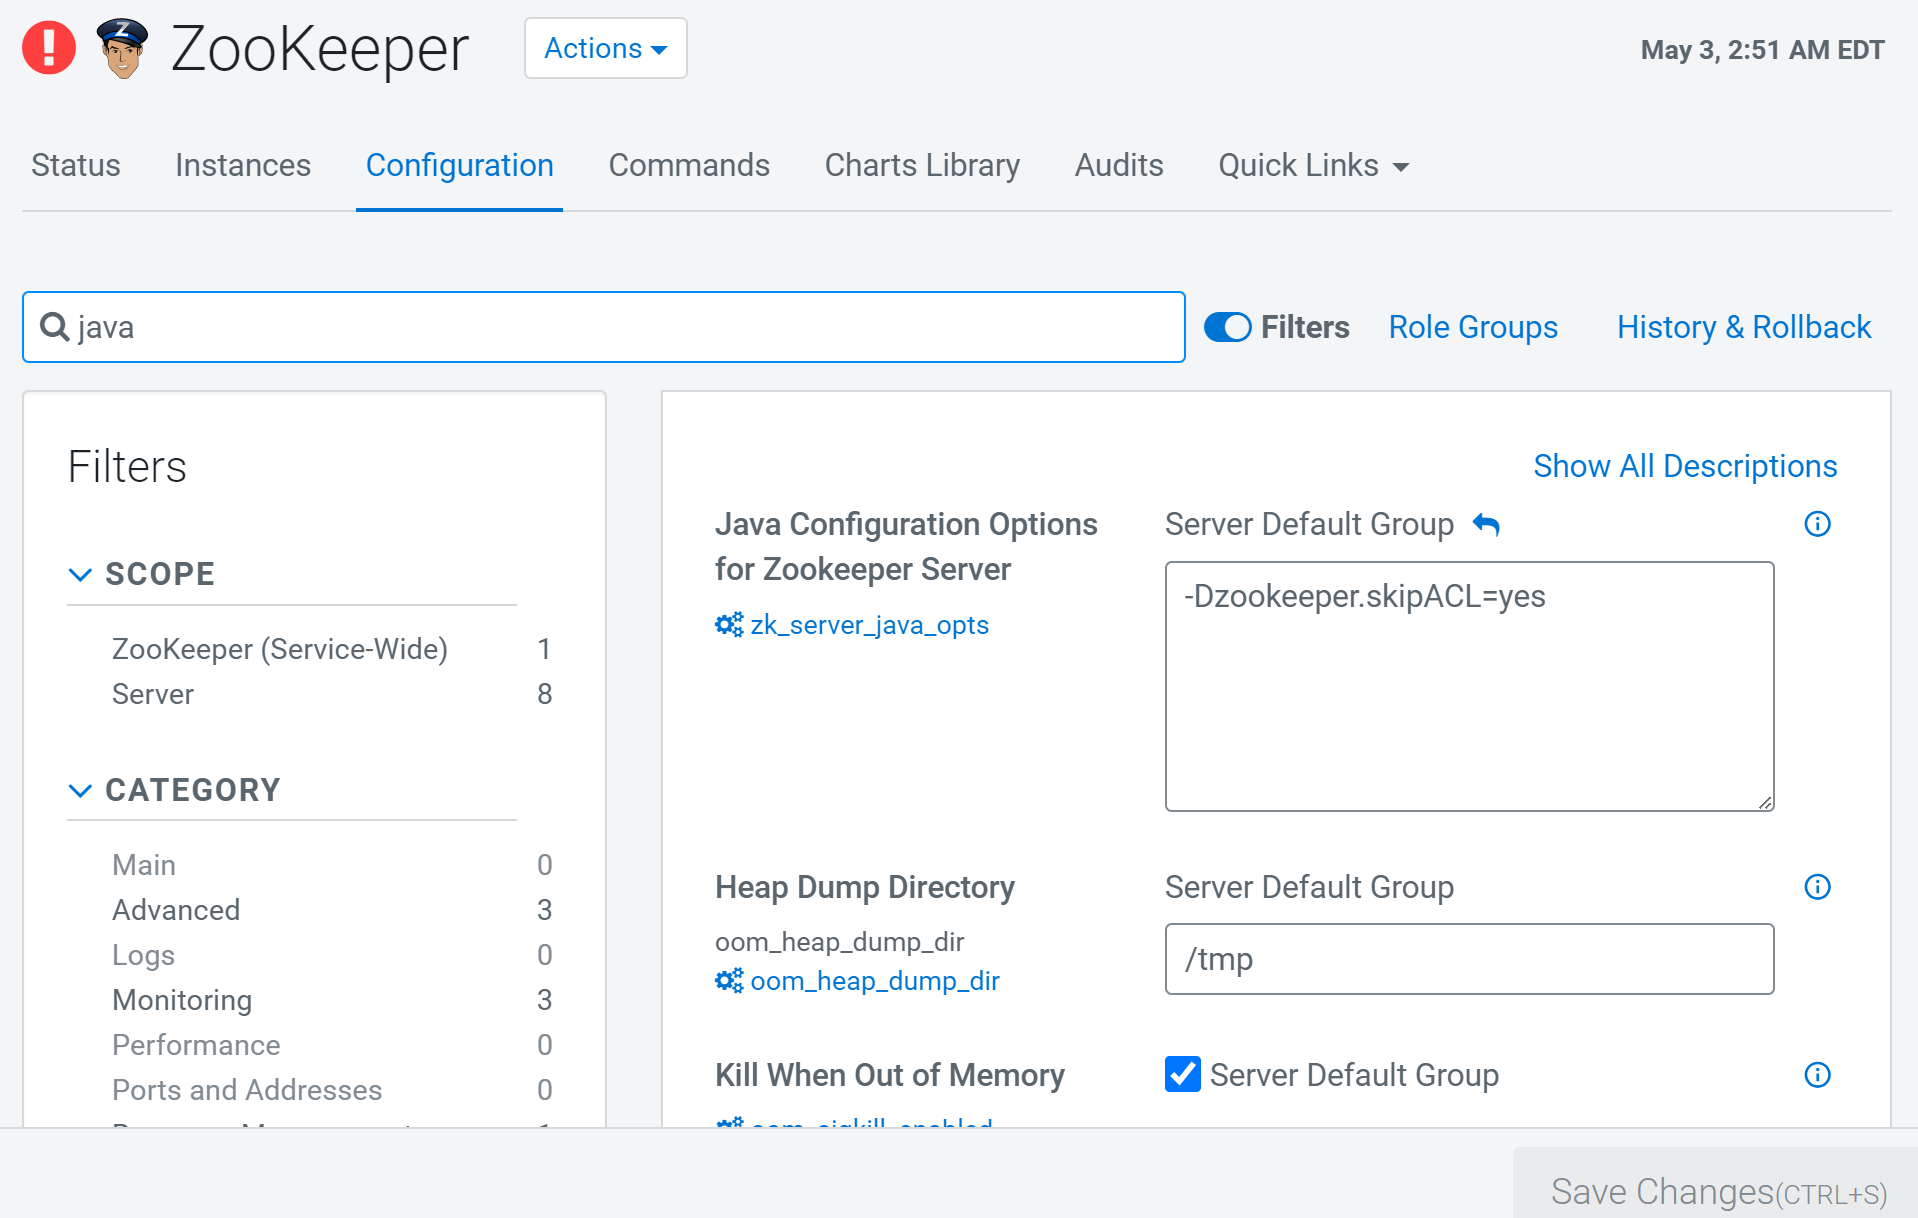The height and width of the screenshot is (1218, 1918).
Task: Open the Charts Library tab
Action: click(x=921, y=166)
